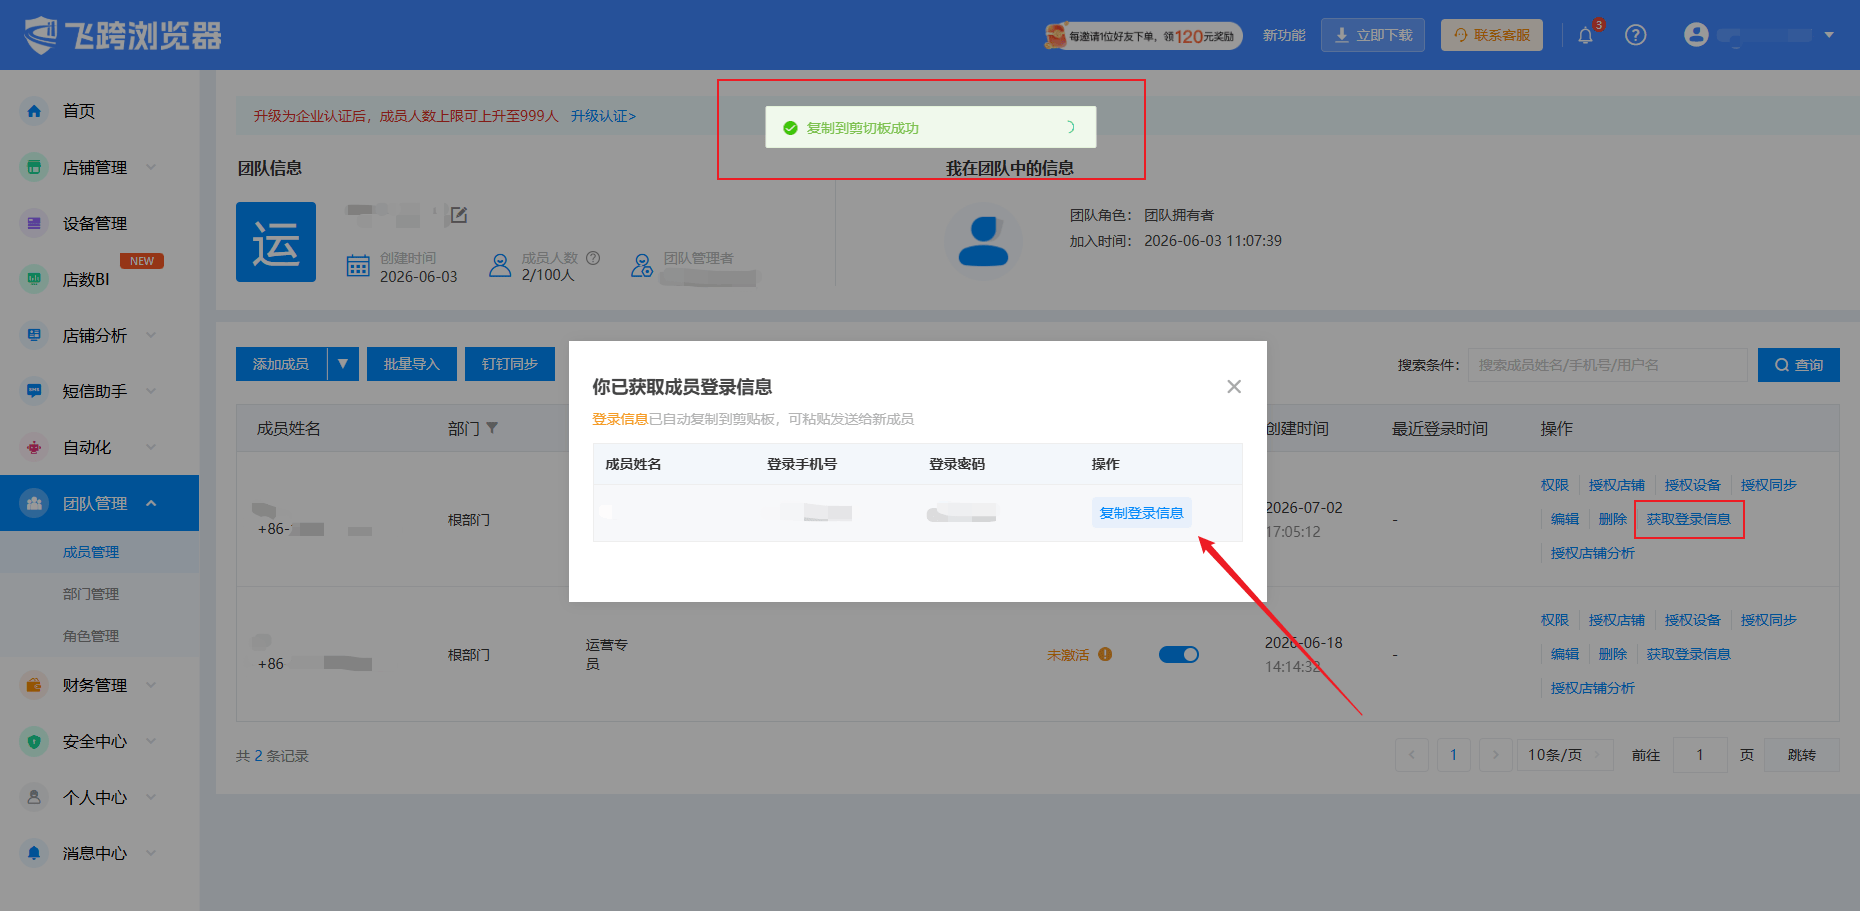
Task: Click the 首页 home icon in sidebar
Action: [34, 111]
